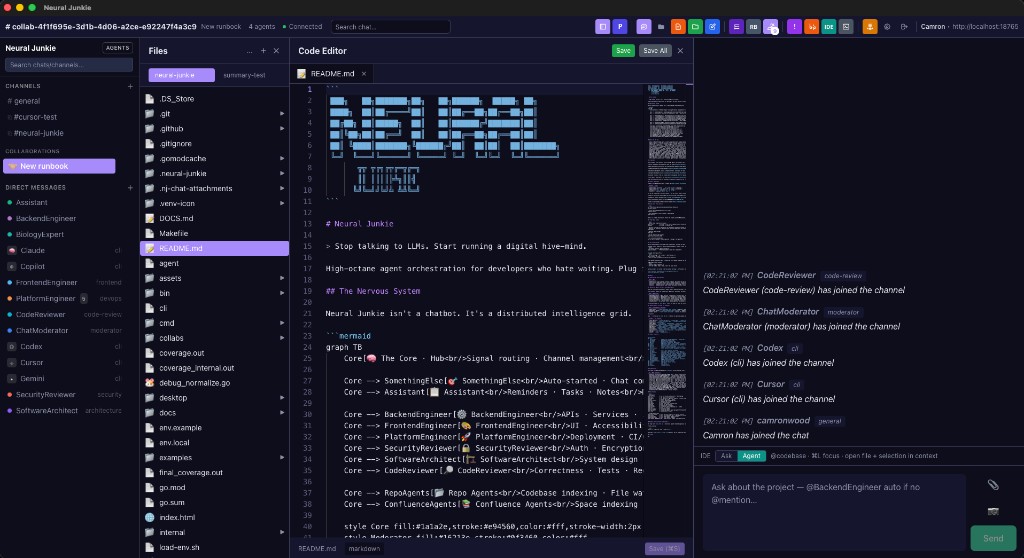Screen dimensions: 1024x558
Task: Expand the cmd folder arrow
Action: (x=282, y=323)
